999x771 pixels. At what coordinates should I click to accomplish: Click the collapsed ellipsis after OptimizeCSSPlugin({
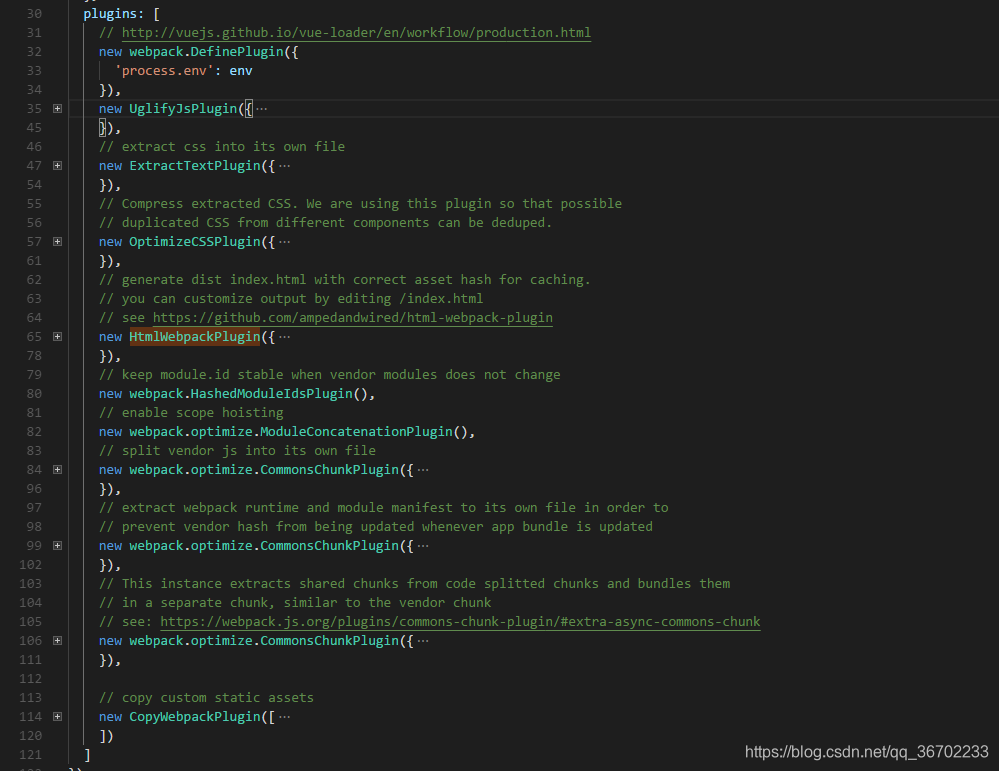[x=284, y=241]
